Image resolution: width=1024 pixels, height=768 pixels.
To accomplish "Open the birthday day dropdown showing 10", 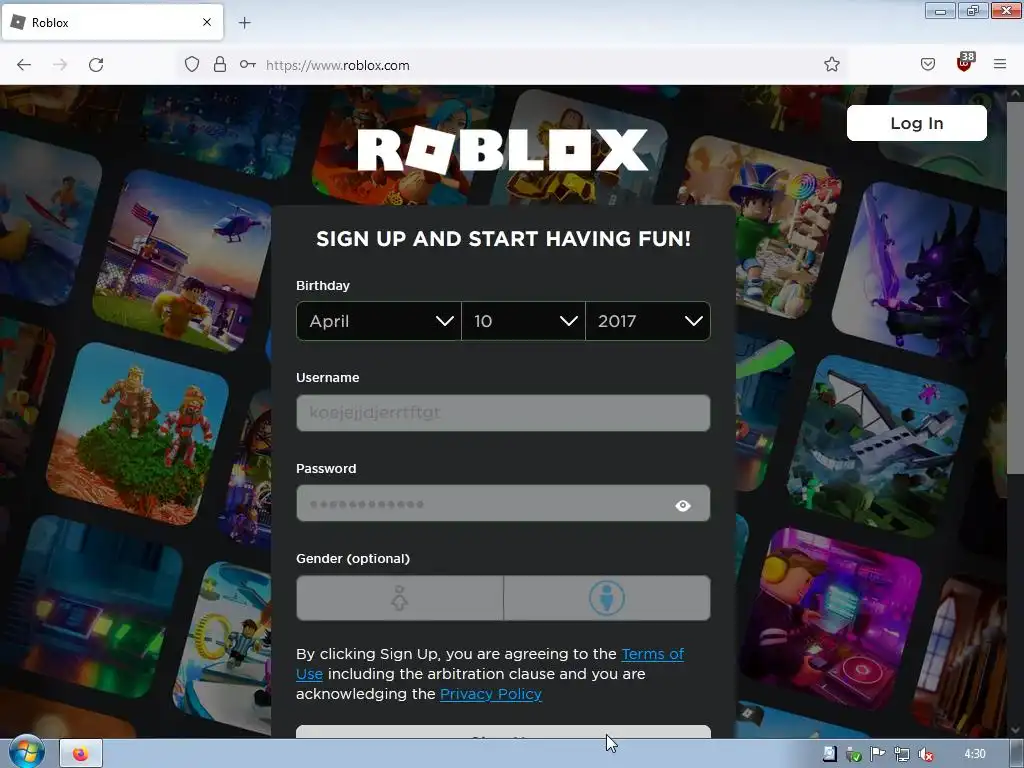I will (x=523, y=321).
